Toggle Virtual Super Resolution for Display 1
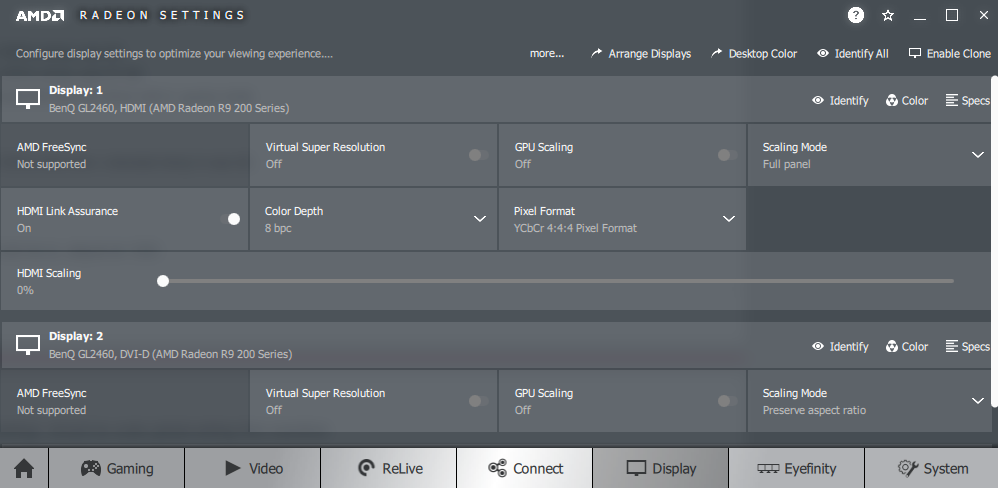The width and height of the screenshot is (998, 488). click(479, 155)
